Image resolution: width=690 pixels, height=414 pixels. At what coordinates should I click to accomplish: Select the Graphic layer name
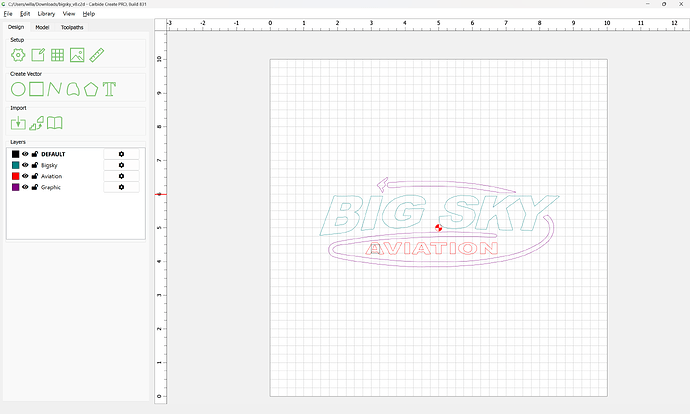point(51,187)
